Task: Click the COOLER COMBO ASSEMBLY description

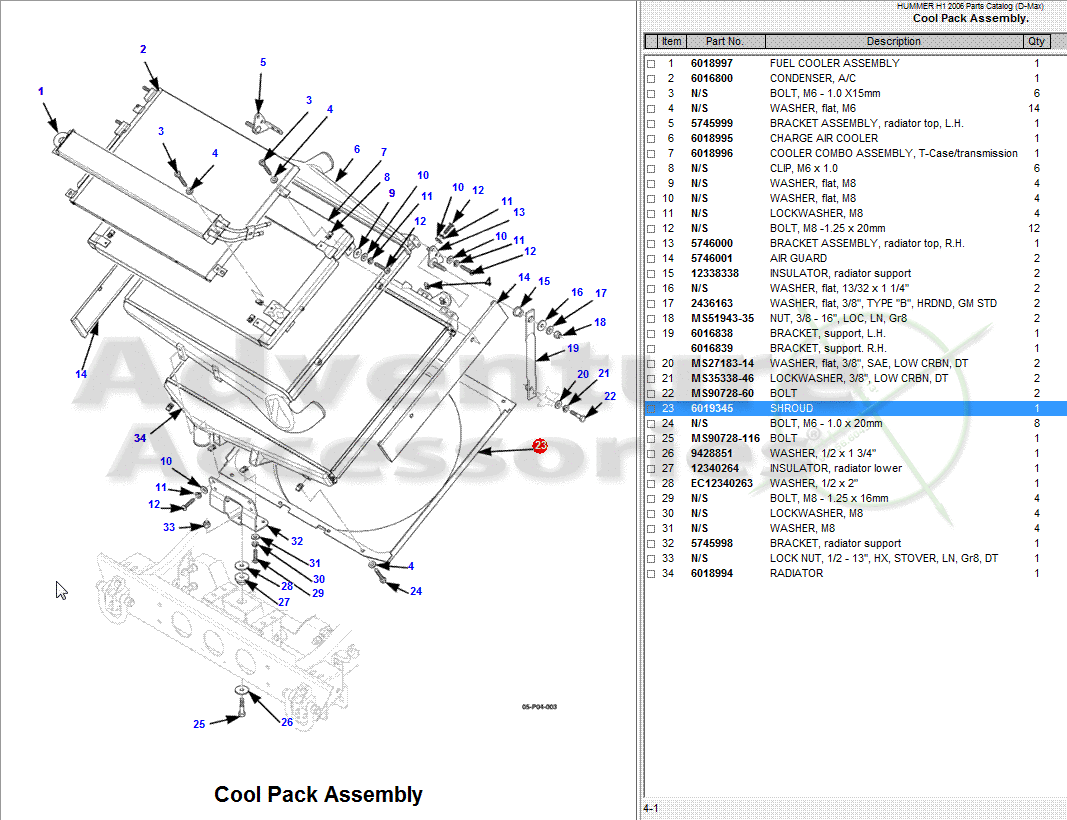Action: tap(893, 154)
